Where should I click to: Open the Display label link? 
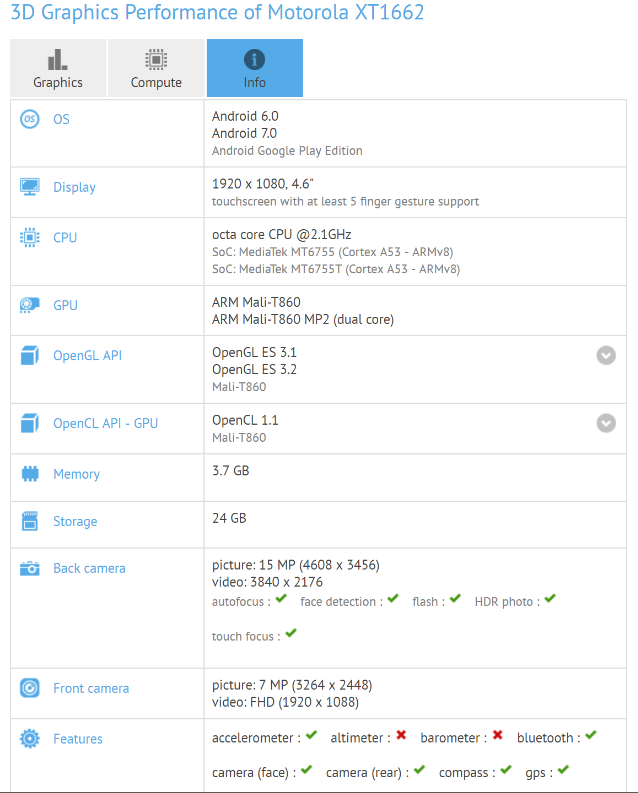(x=74, y=187)
